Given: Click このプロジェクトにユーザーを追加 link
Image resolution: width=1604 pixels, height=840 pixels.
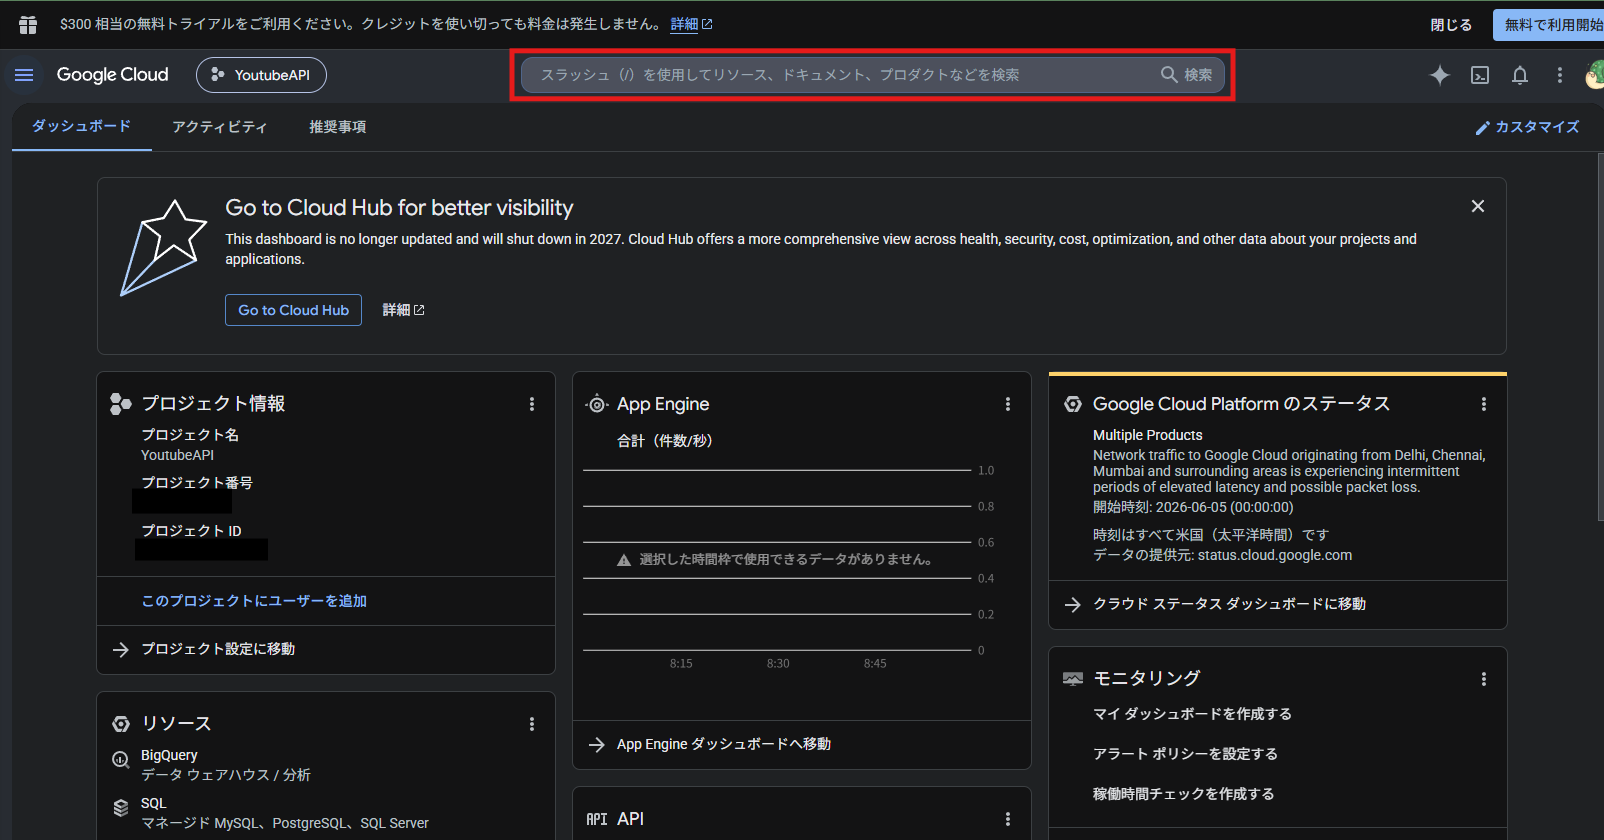Looking at the screenshot, I should point(254,601).
